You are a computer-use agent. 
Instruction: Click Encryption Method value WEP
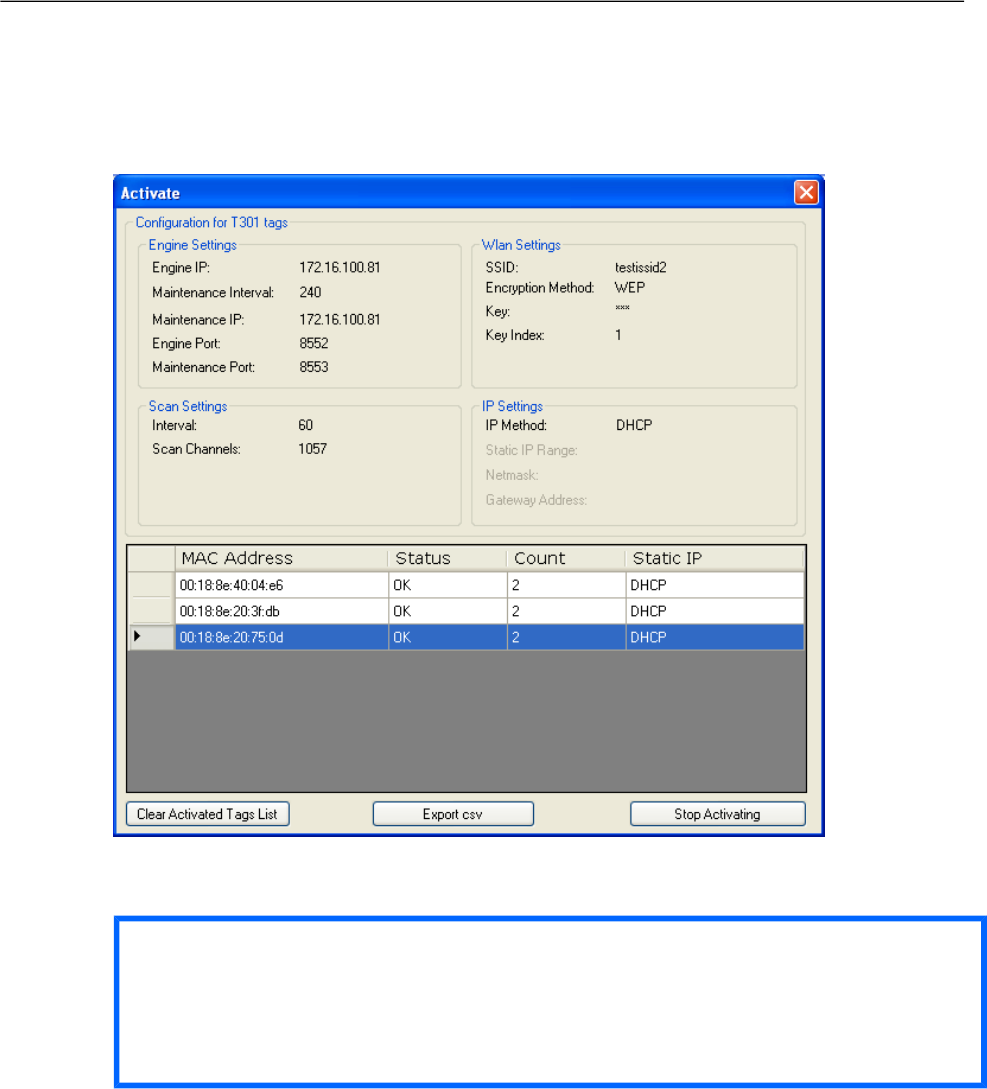coord(630,288)
